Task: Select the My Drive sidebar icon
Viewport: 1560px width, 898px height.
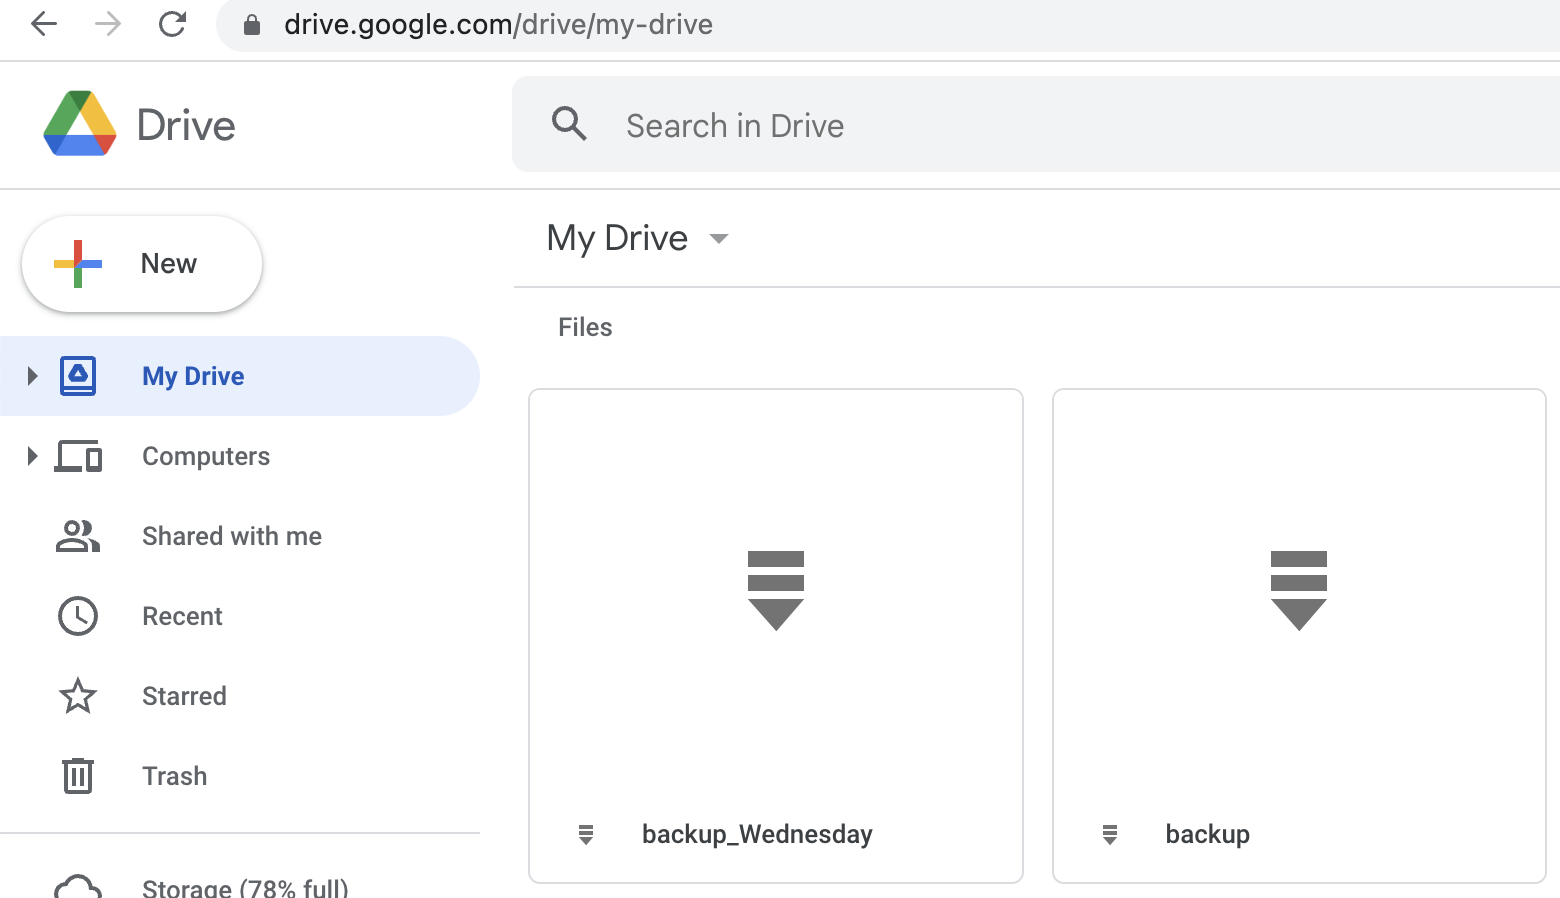Action: (x=78, y=375)
